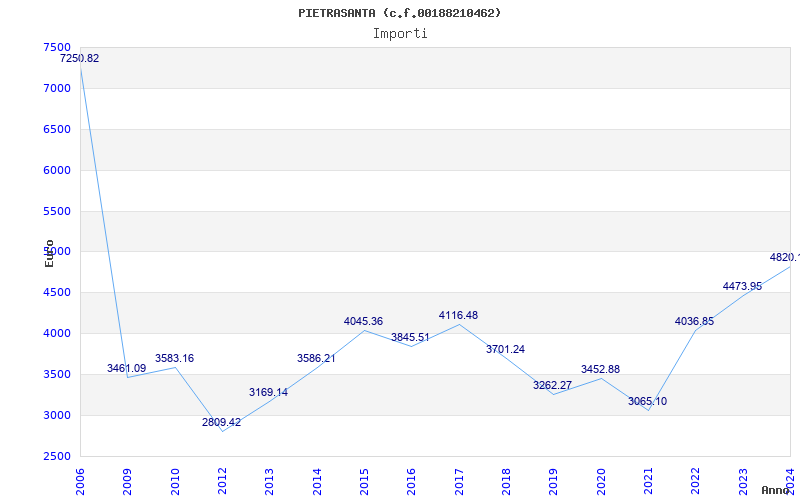
Task: Click the y-axis value 6000
Action: [x=57, y=170]
